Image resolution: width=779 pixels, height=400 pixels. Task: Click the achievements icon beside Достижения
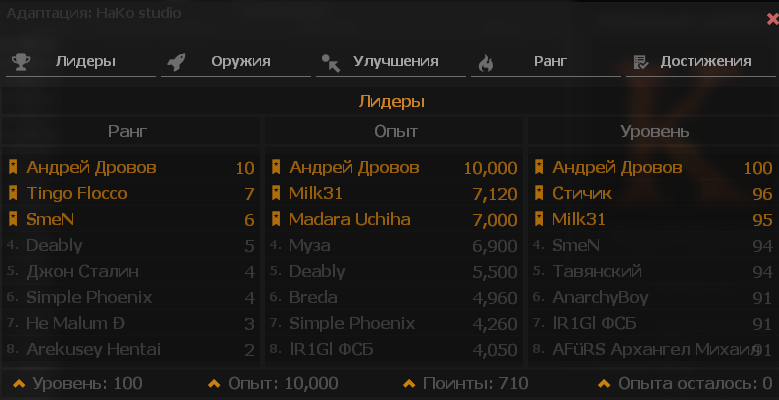(x=641, y=62)
